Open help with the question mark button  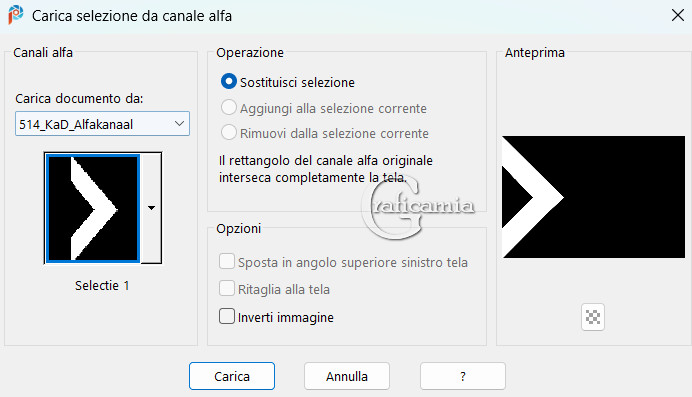click(463, 376)
